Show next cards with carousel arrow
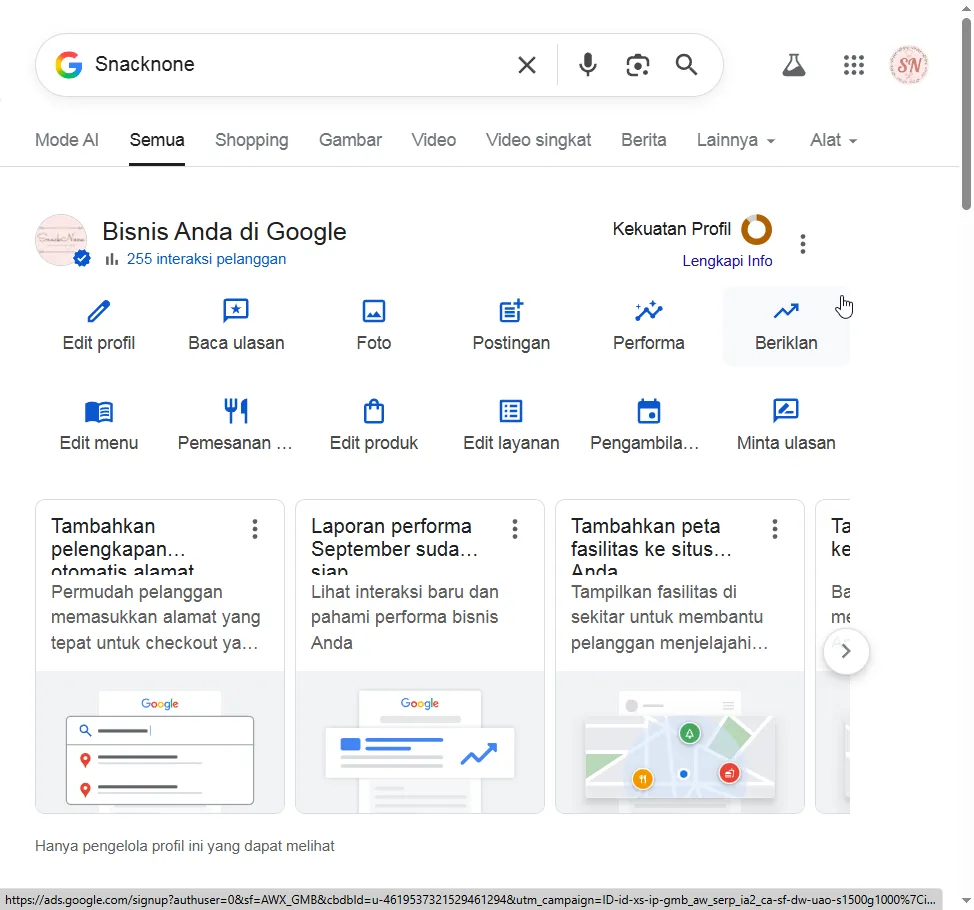The height and width of the screenshot is (910, 974). pyautogui.click(x=846, y=652)
